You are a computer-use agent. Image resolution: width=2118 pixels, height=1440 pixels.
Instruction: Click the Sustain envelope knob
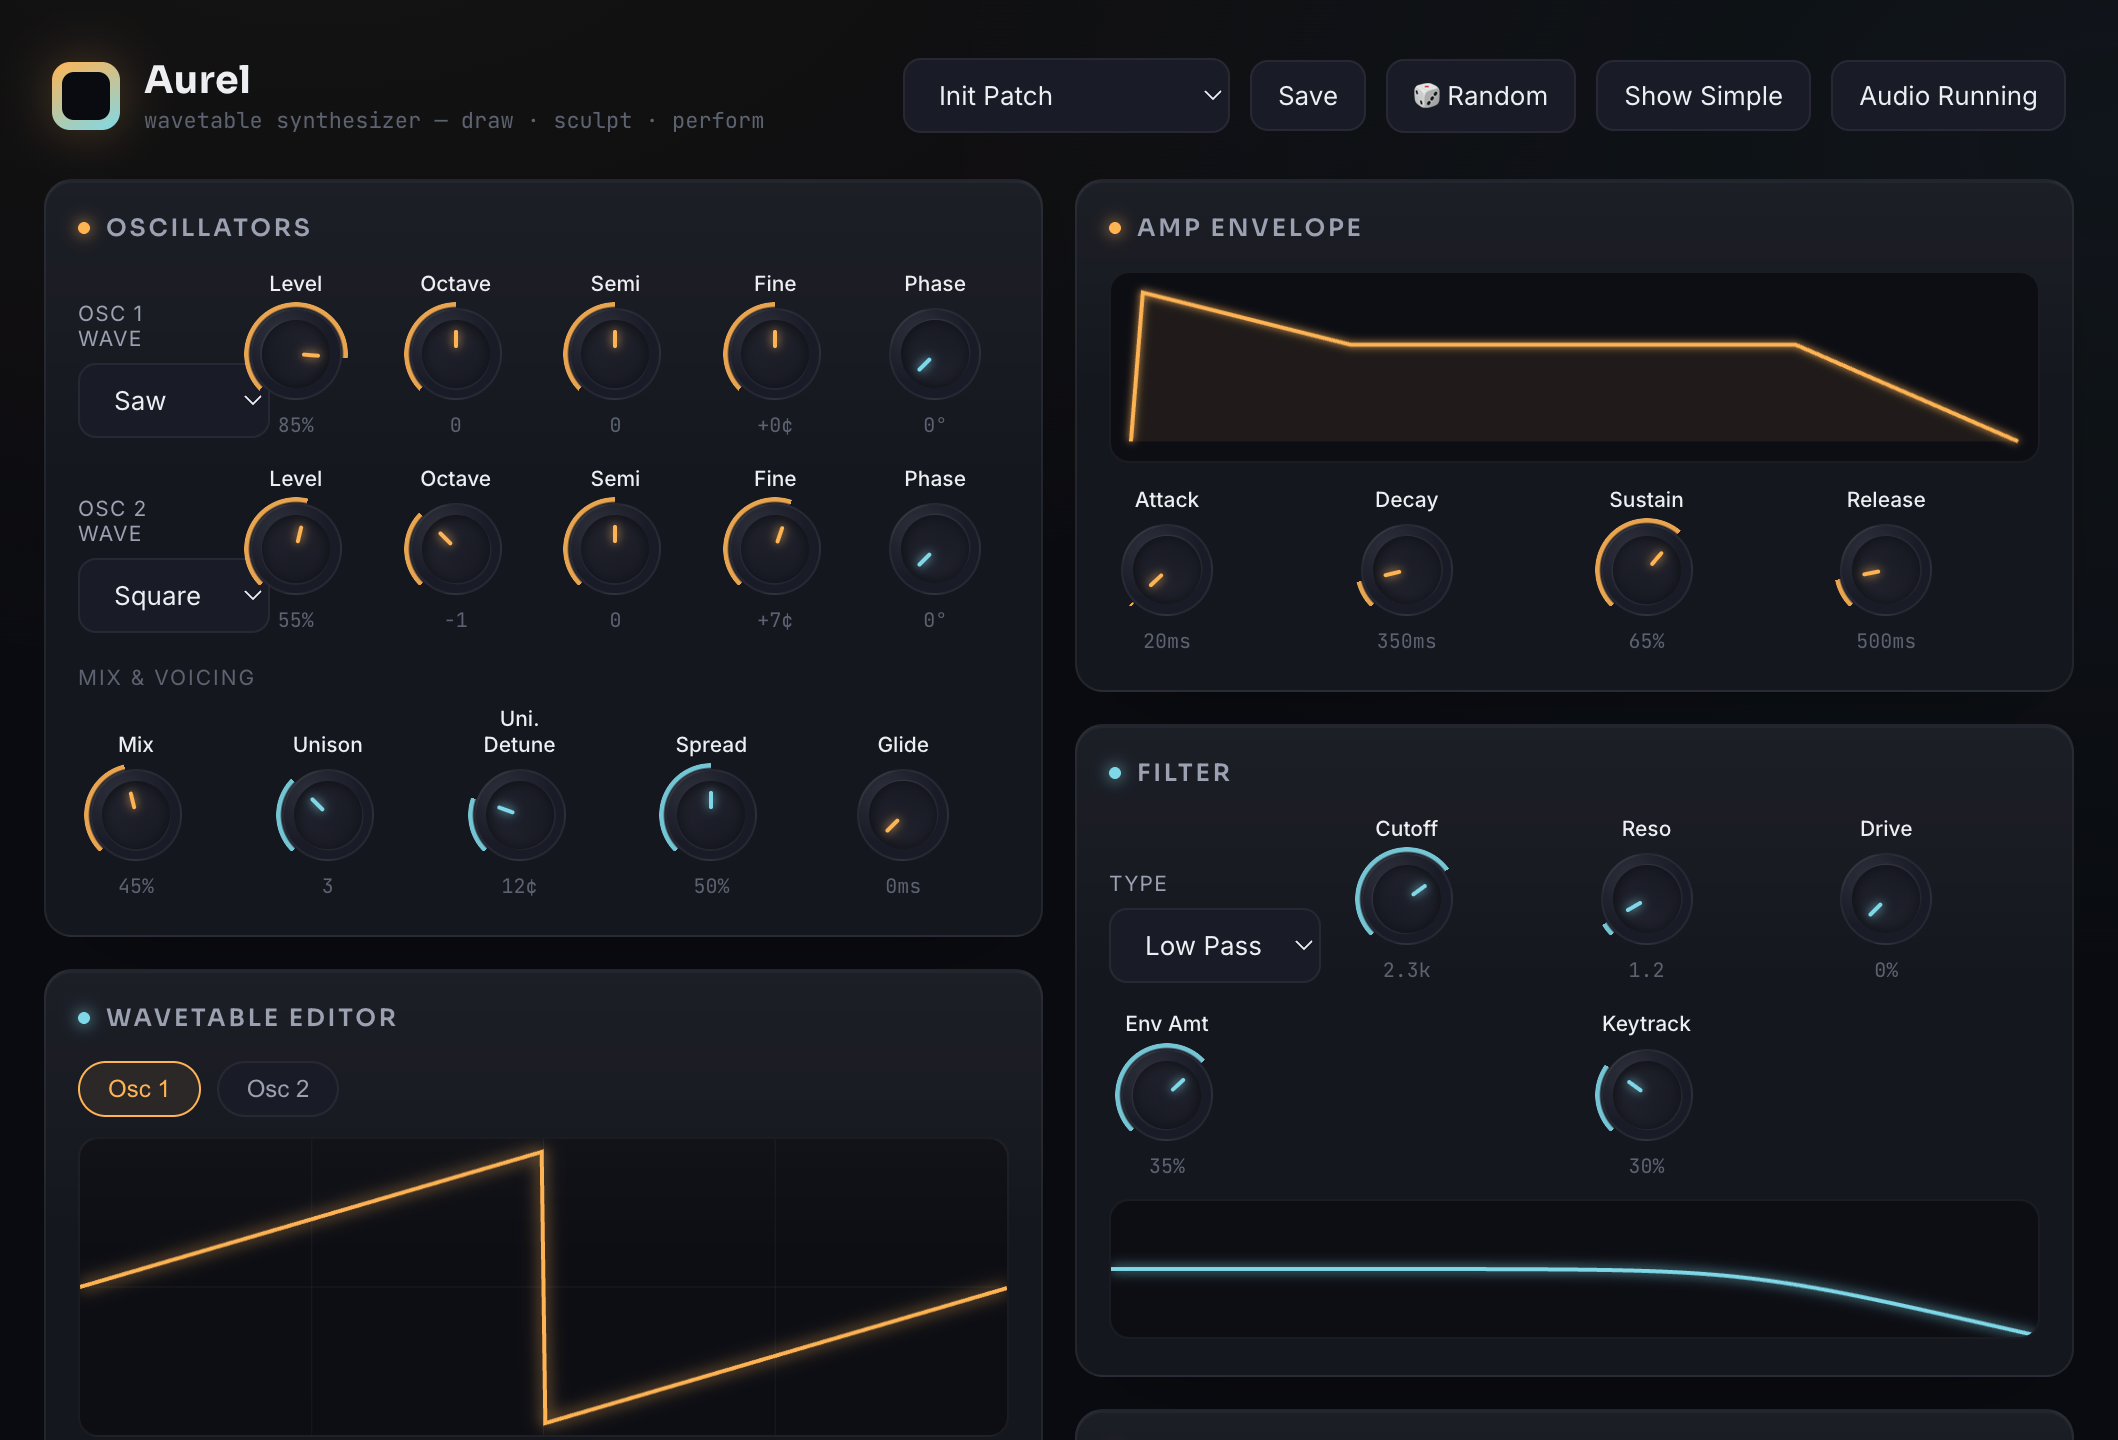pyautogui.click(x=1646, y=570)
